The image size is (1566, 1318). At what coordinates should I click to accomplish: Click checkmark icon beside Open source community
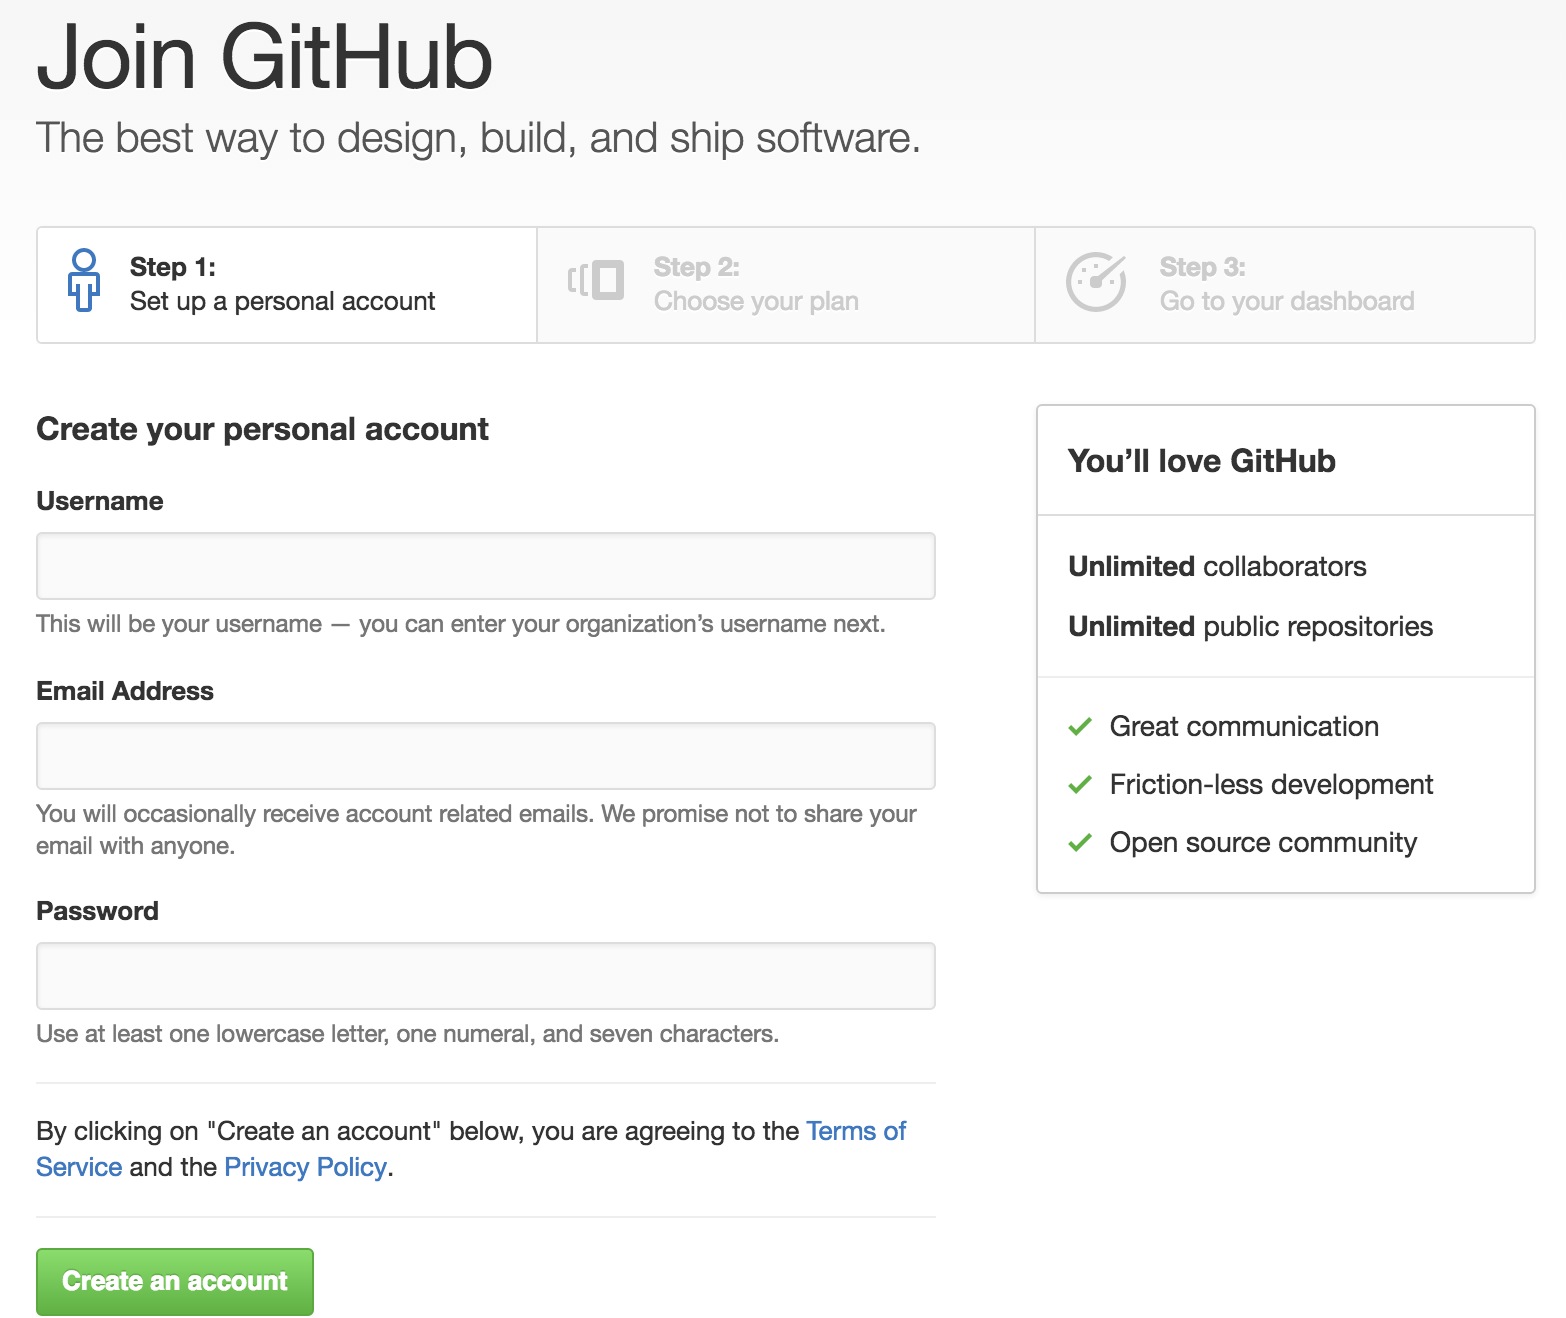pos(1080,843)
